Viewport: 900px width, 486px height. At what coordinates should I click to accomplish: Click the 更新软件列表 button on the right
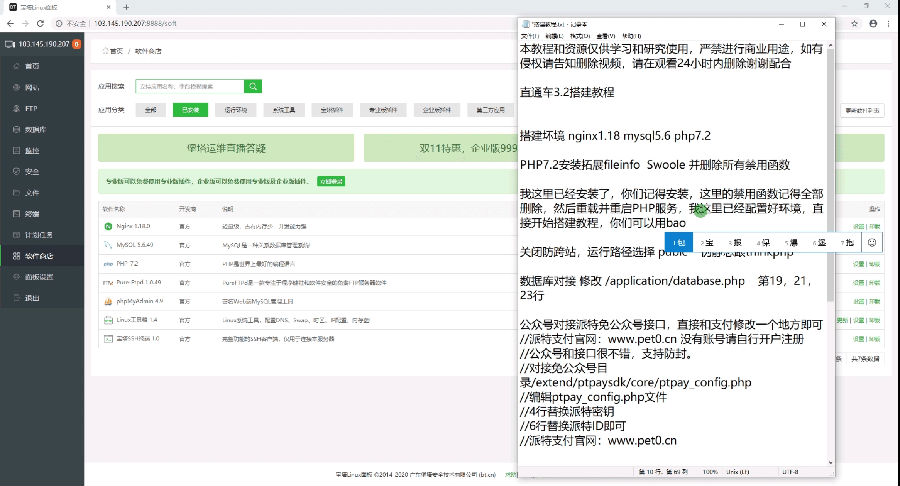[863, 110]
